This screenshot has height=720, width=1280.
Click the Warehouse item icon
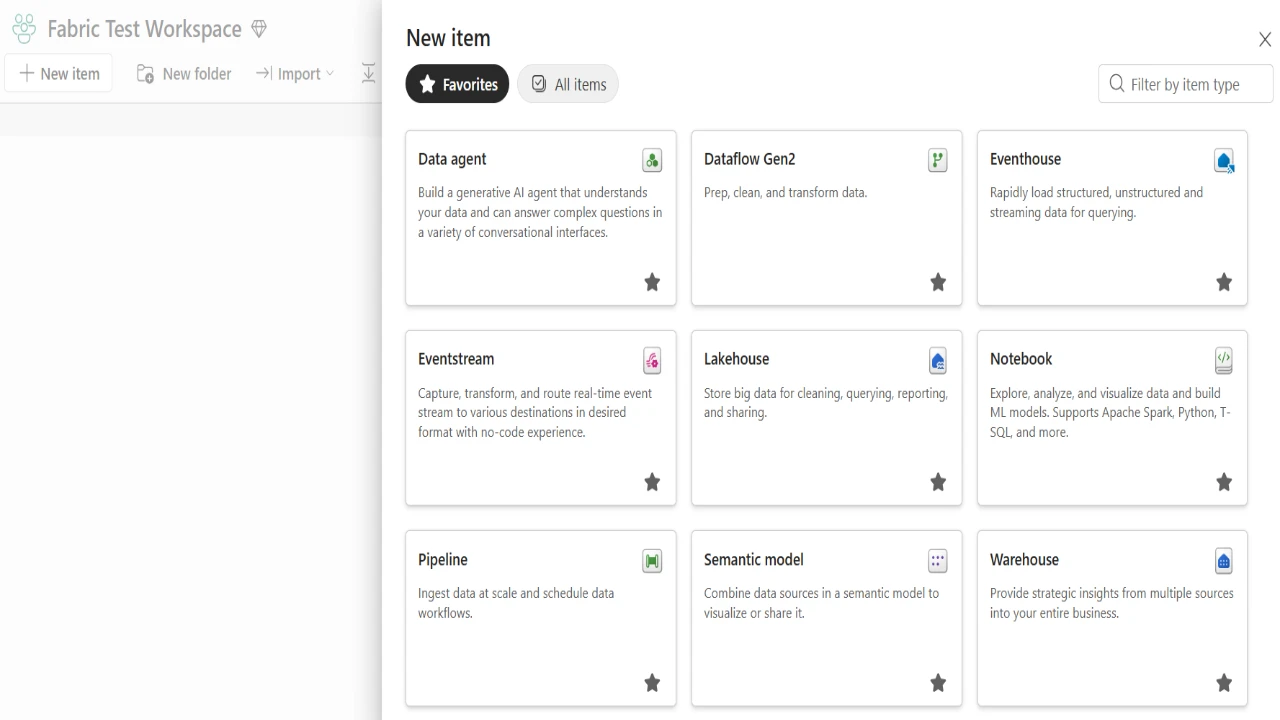[x=1224, y=561]
